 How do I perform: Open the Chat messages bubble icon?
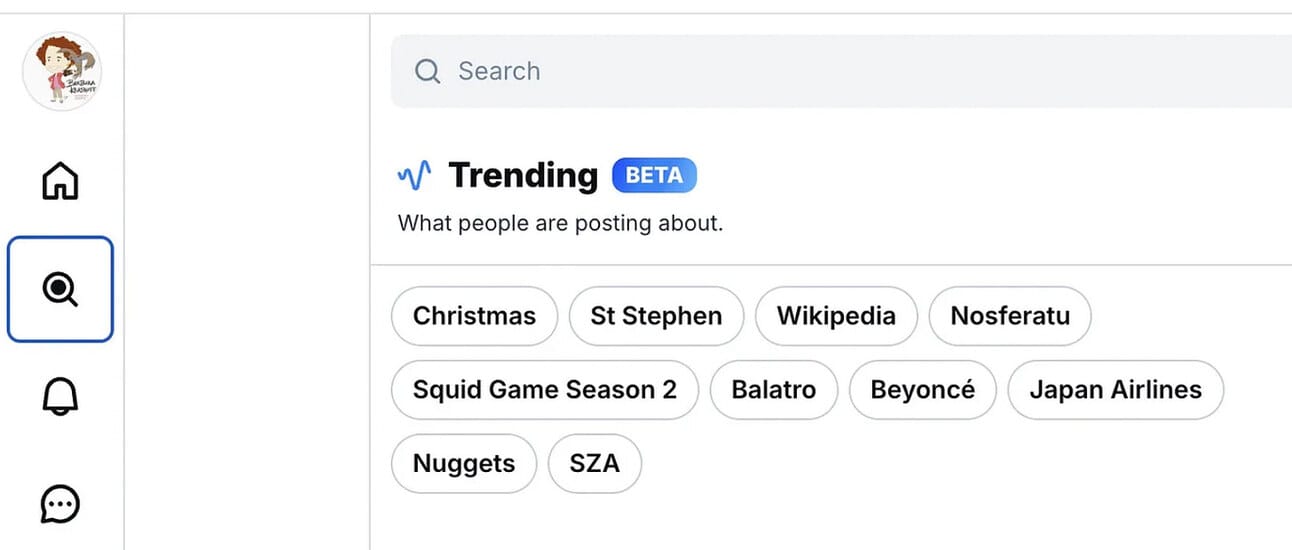pos(60,504)
